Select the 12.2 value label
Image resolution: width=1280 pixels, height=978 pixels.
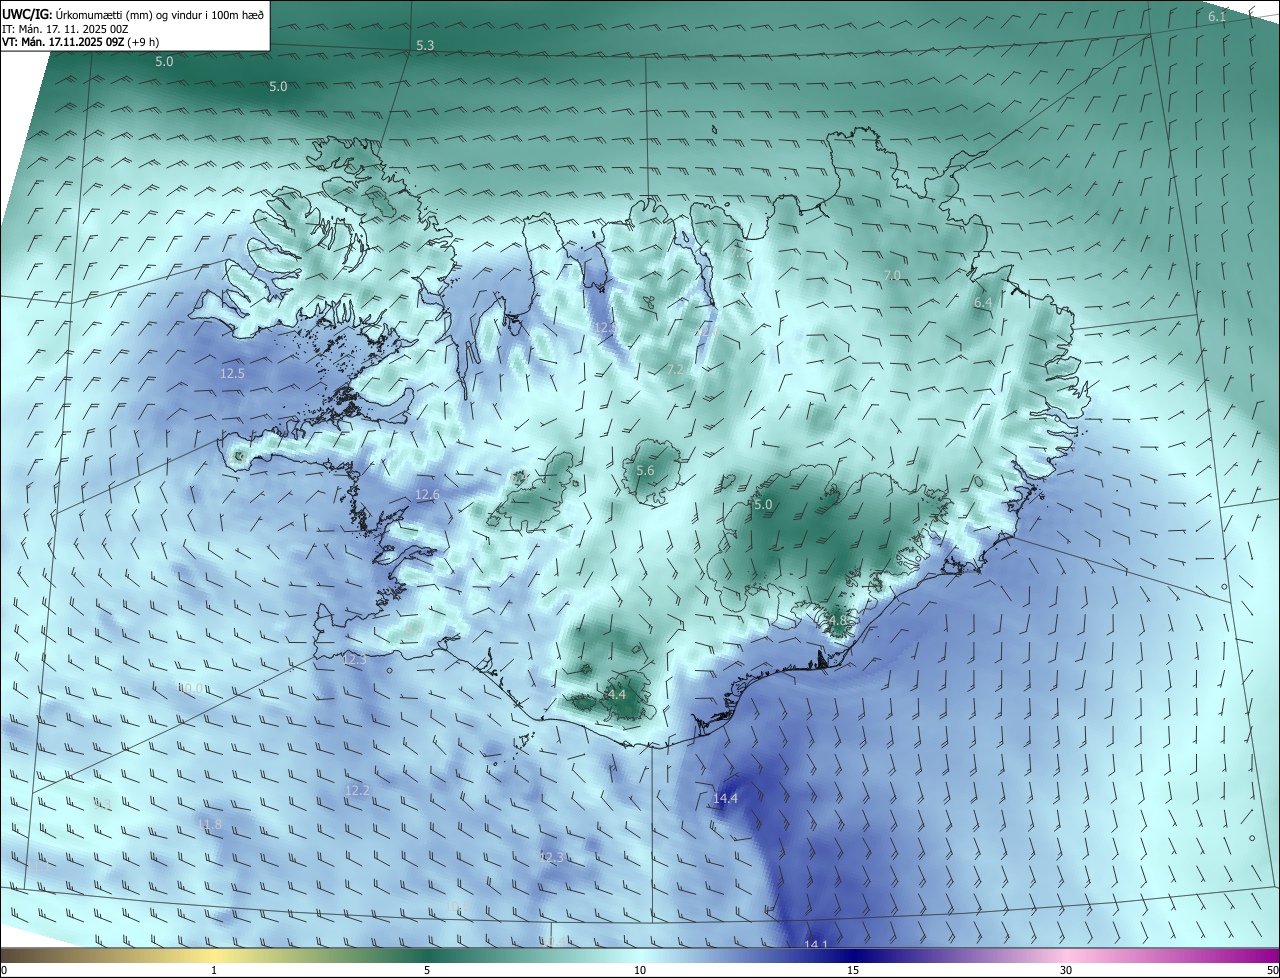(357, 790)
